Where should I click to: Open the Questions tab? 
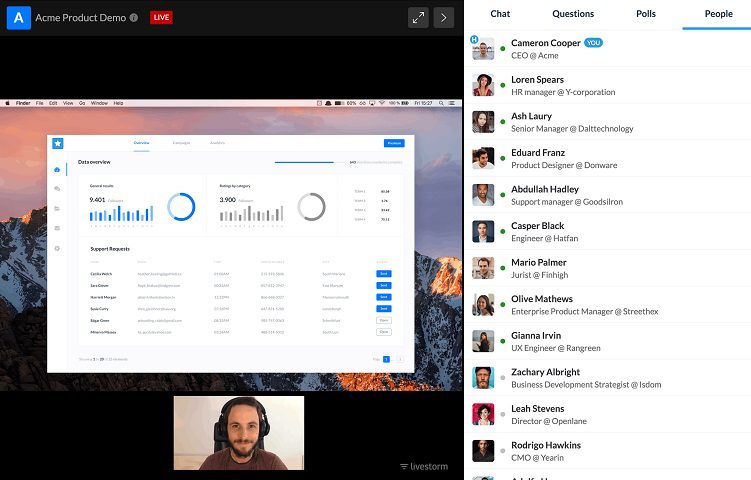click(x=573, y=14)
